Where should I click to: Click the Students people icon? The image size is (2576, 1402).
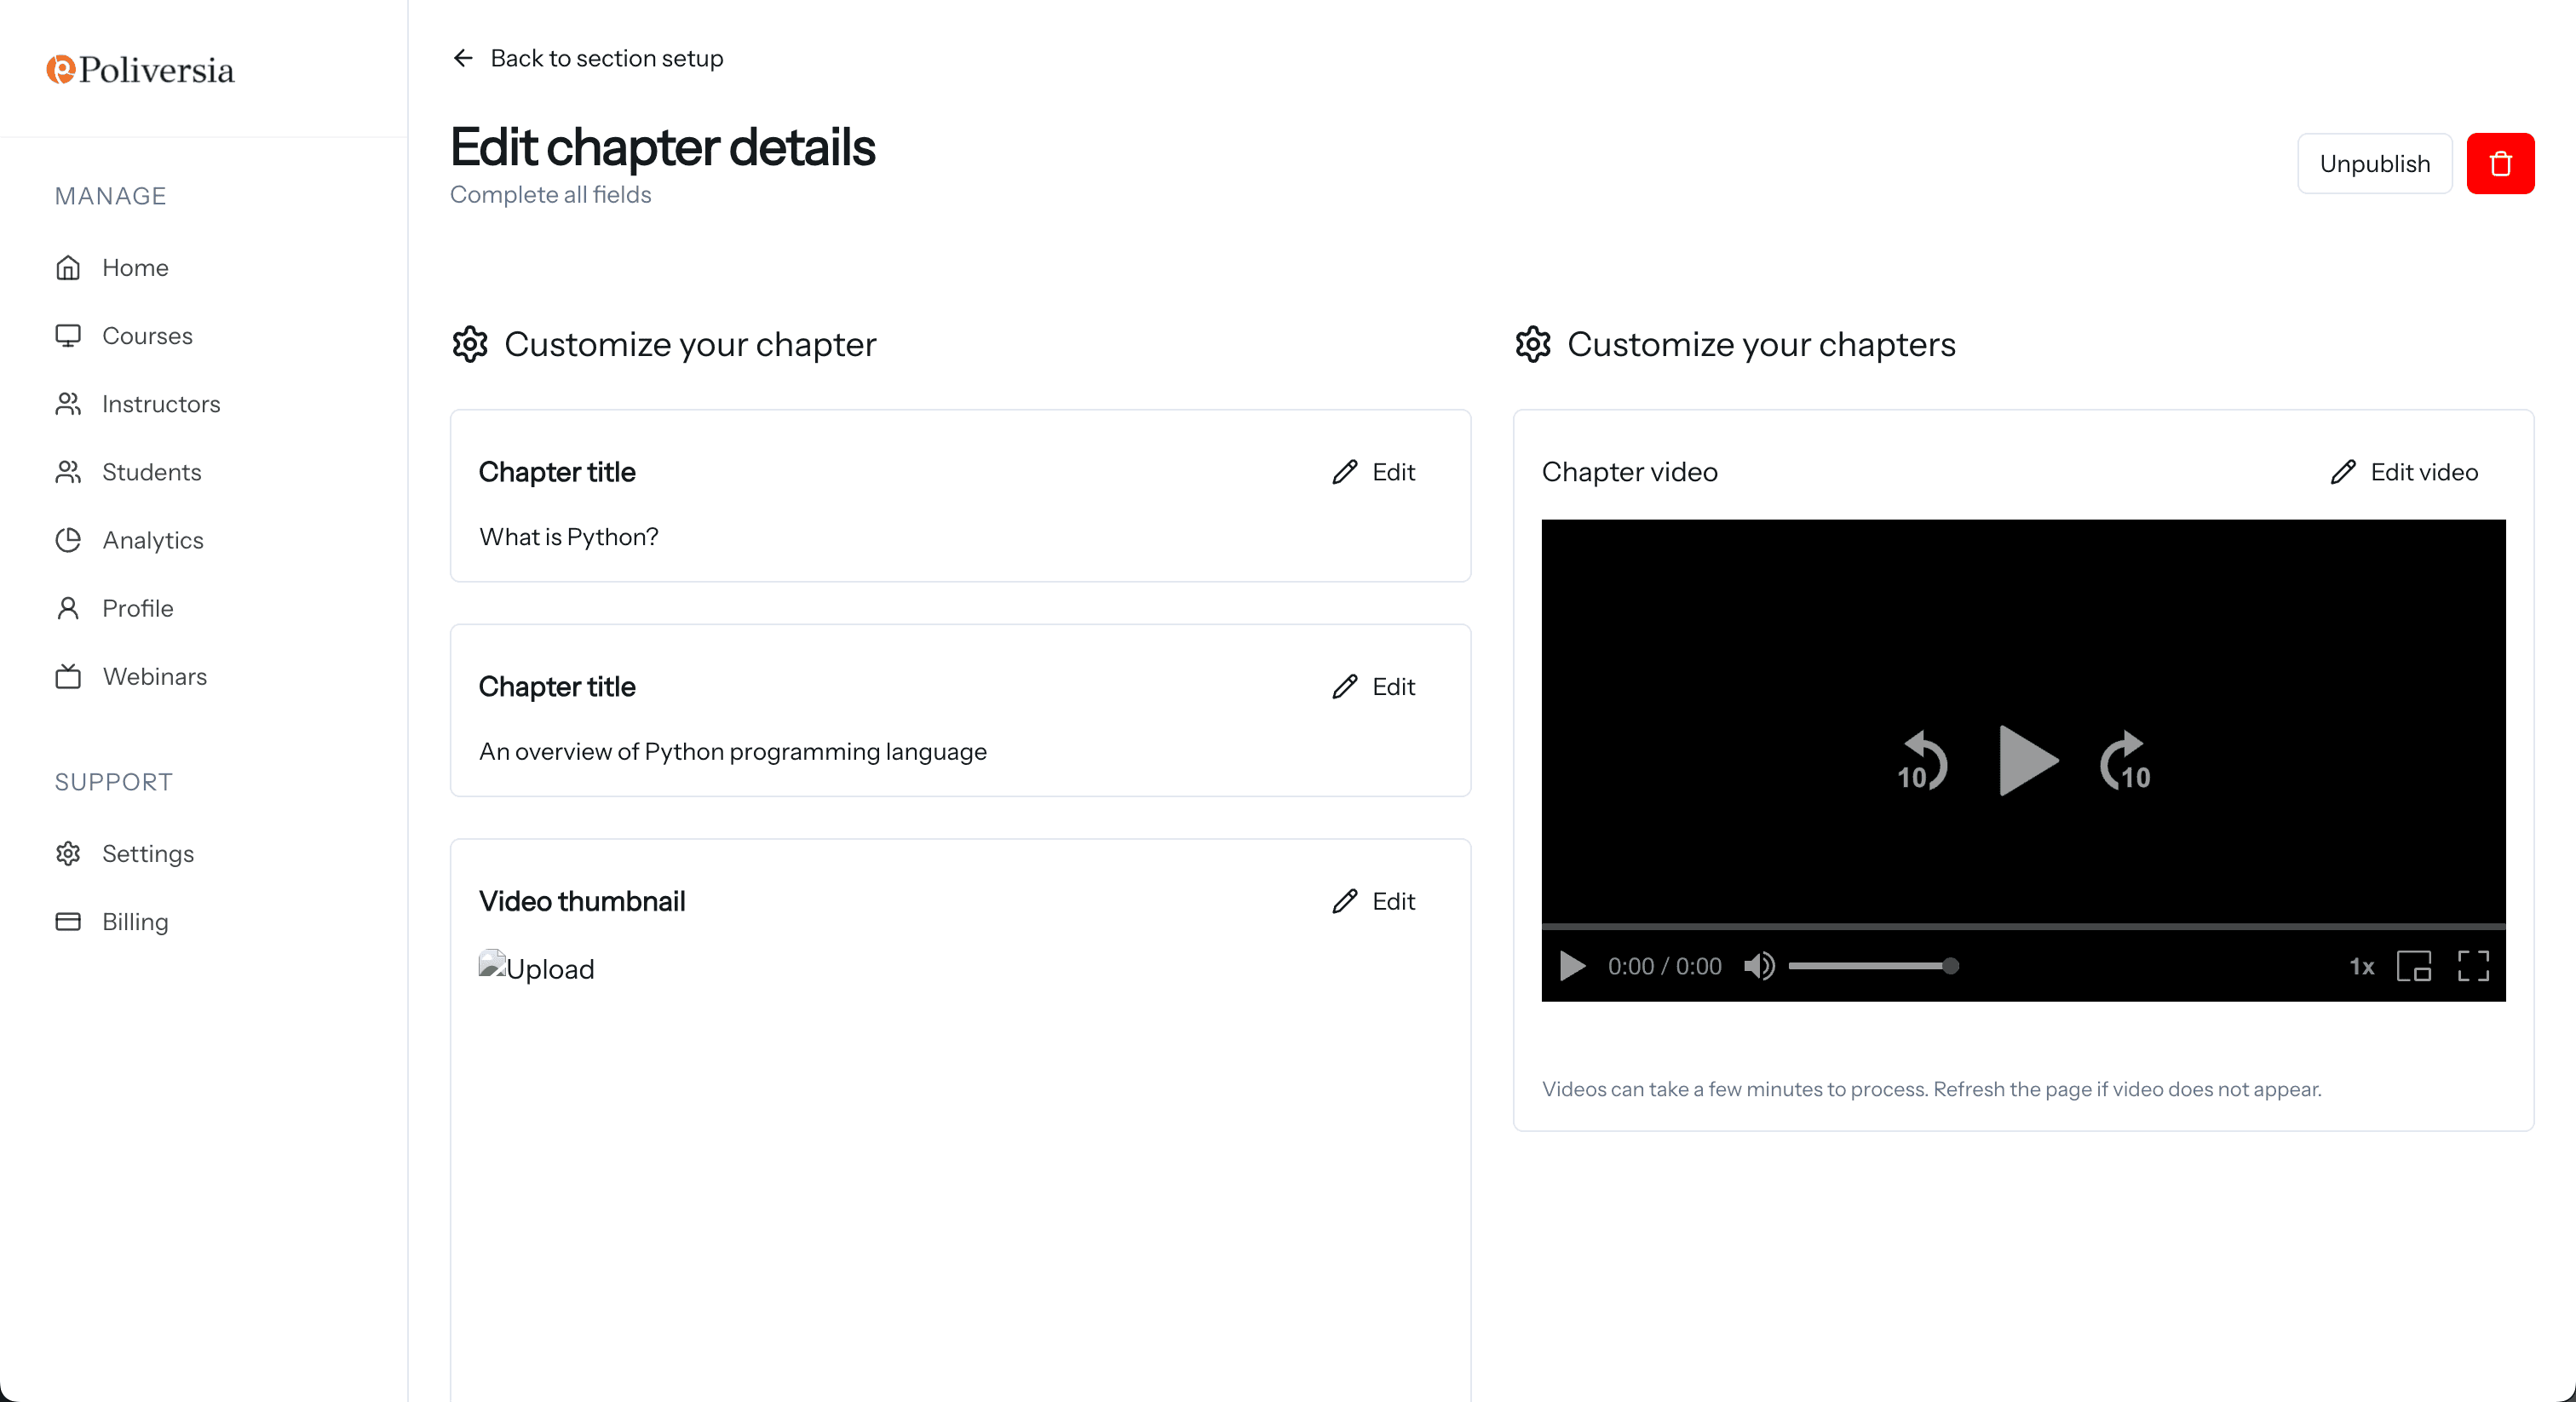coord(68,471)
